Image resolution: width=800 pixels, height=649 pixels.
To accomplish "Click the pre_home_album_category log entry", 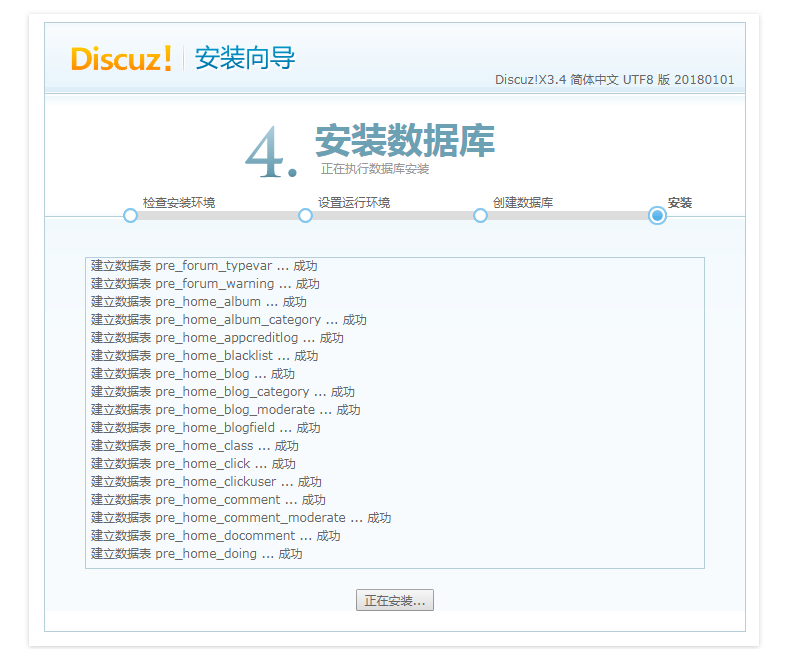I will (228, 320).
